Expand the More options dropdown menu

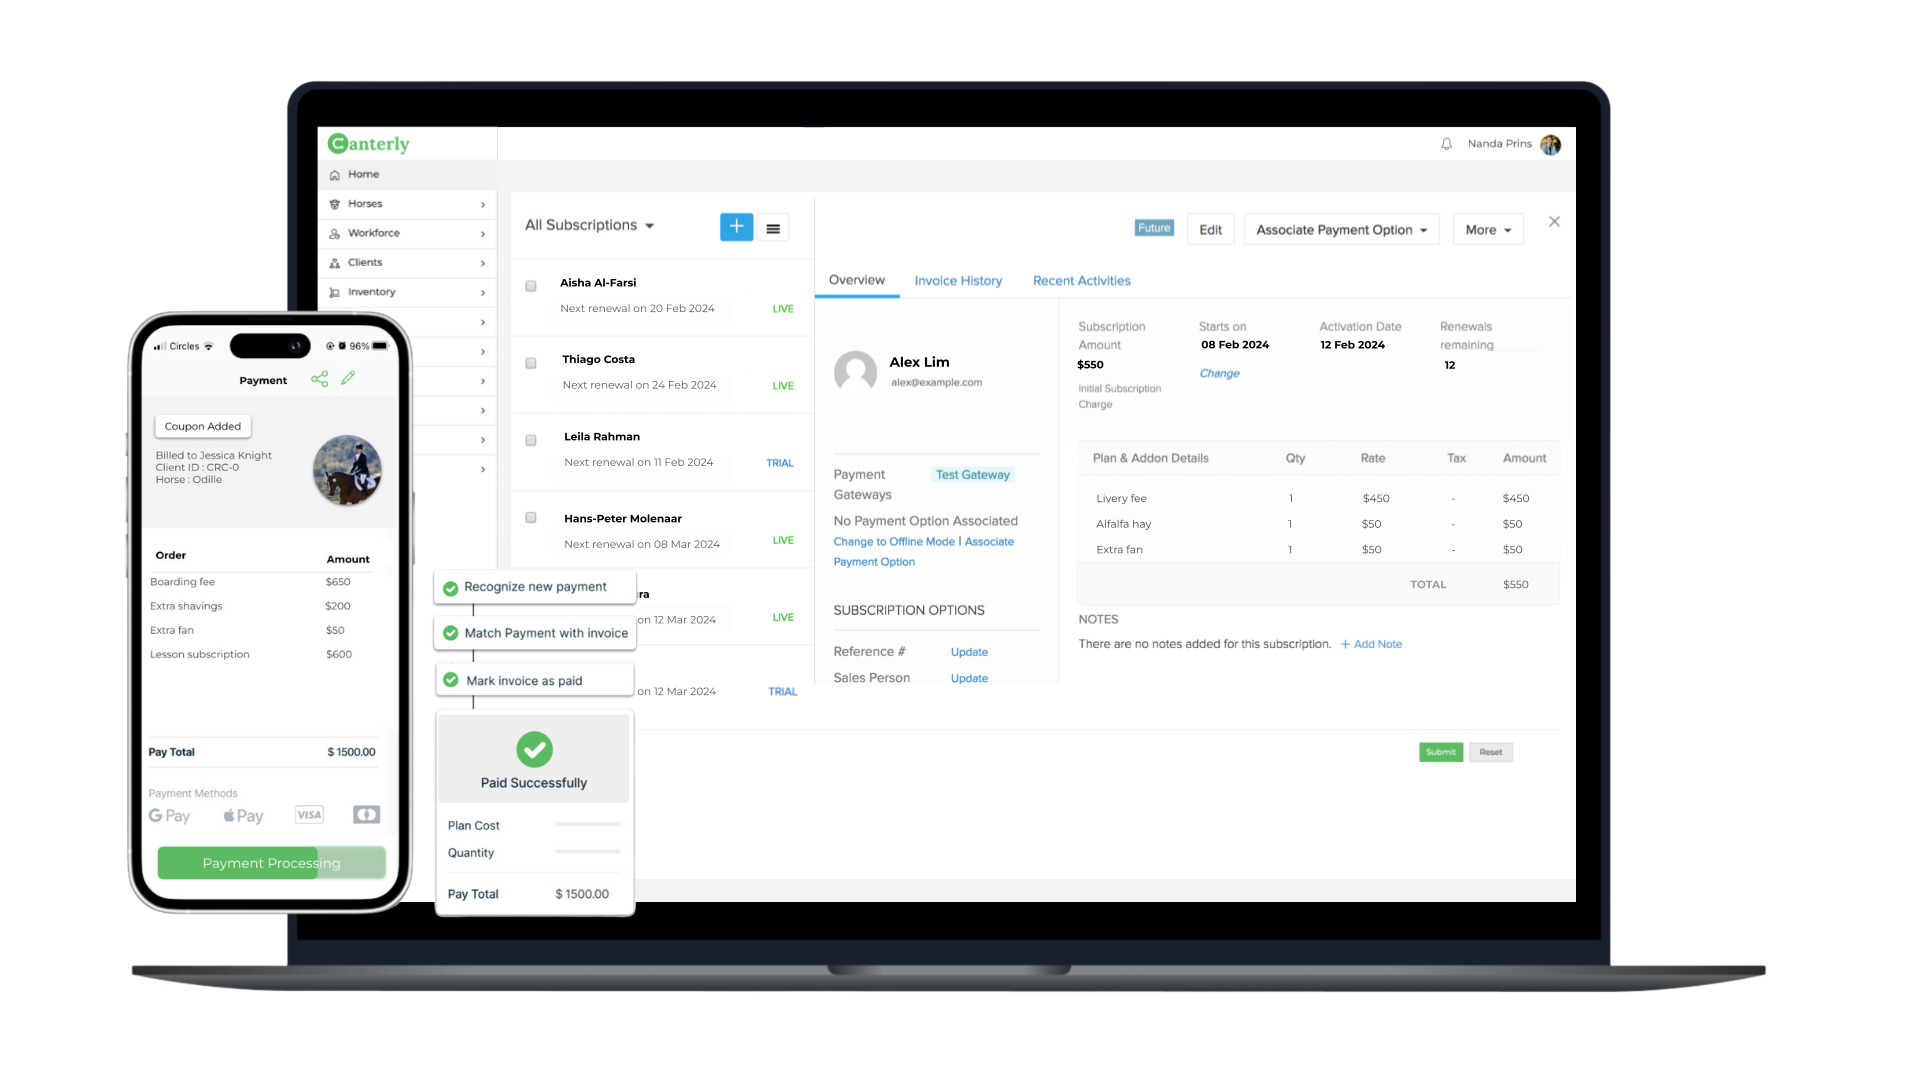point(1487,228)
